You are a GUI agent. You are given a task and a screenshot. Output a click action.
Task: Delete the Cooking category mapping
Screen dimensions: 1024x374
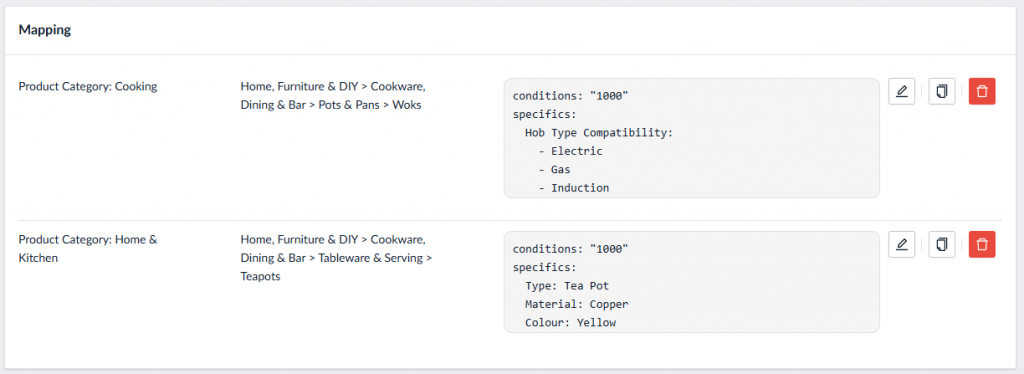(x=982, y=91)
